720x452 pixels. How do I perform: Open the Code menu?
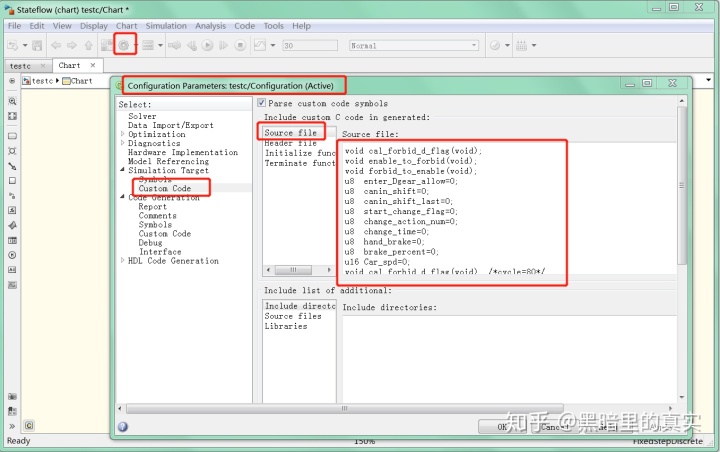[x=244, y=26]
